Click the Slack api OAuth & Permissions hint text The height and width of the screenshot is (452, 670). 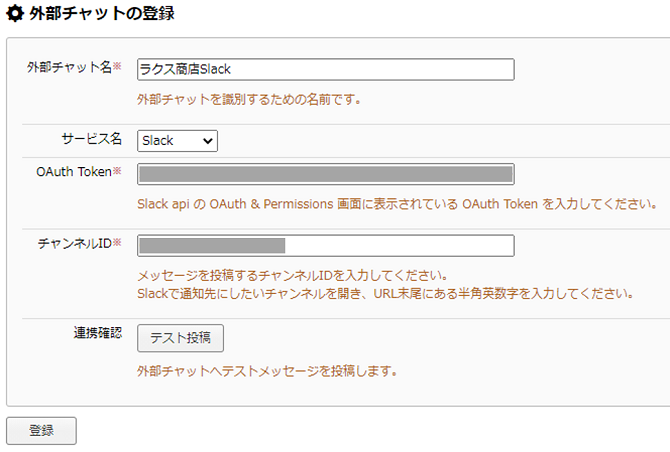coord(397,204)
